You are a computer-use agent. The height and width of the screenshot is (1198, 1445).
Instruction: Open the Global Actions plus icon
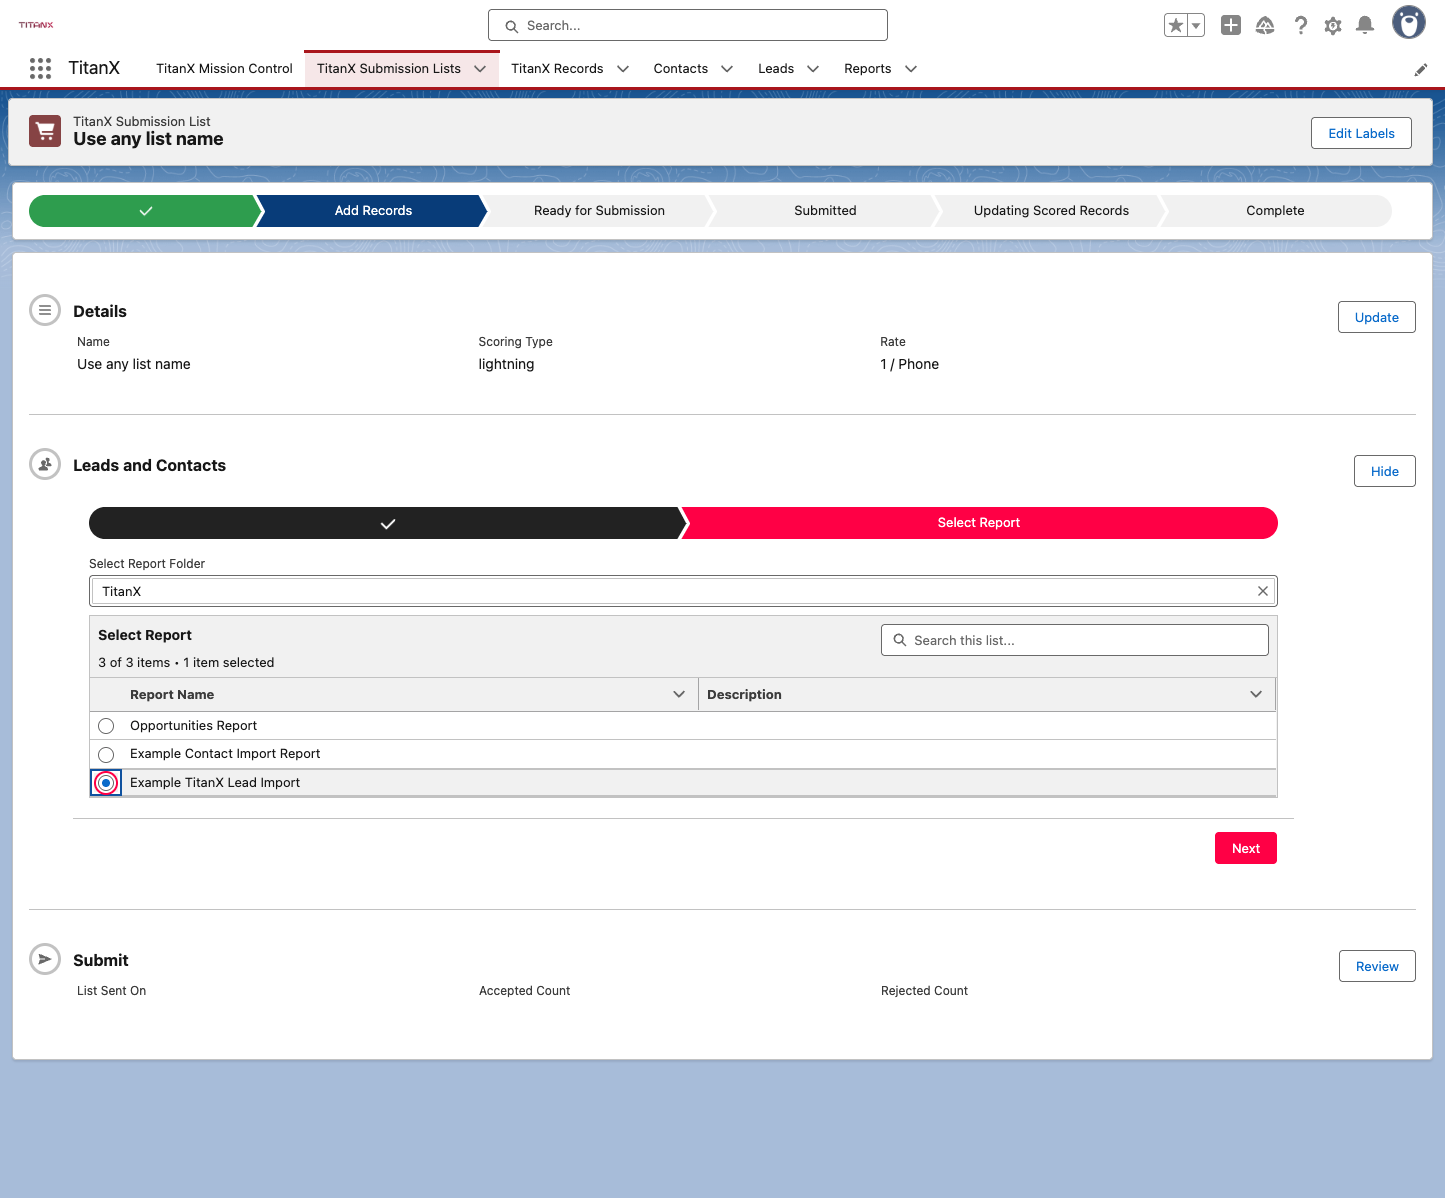pos(1231,26)
